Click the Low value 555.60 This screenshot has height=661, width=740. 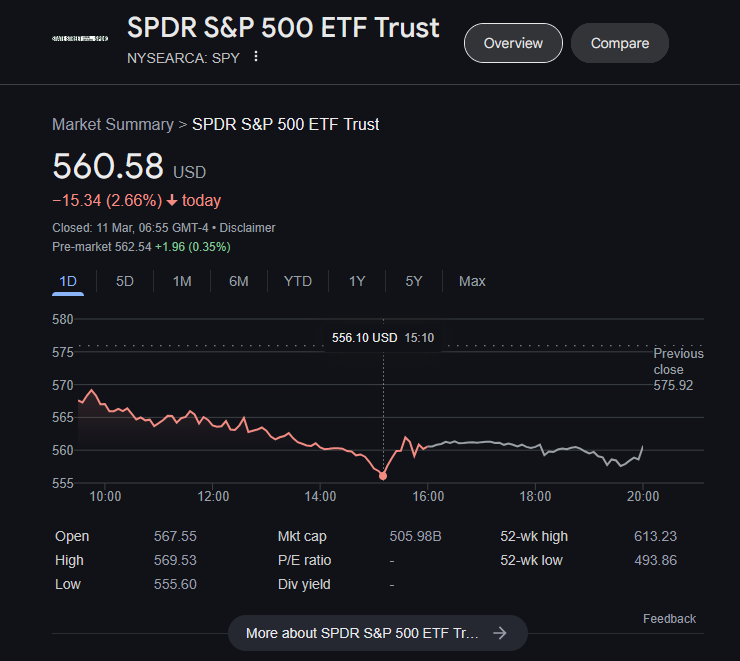(x=175, y=585)
